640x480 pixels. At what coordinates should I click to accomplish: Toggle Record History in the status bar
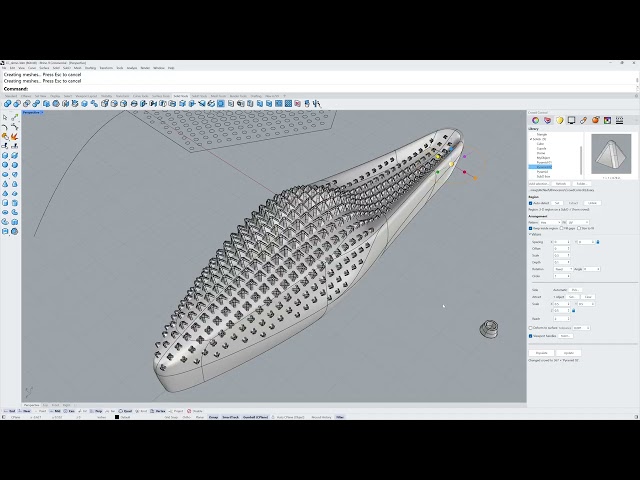[x=321, y=417]
